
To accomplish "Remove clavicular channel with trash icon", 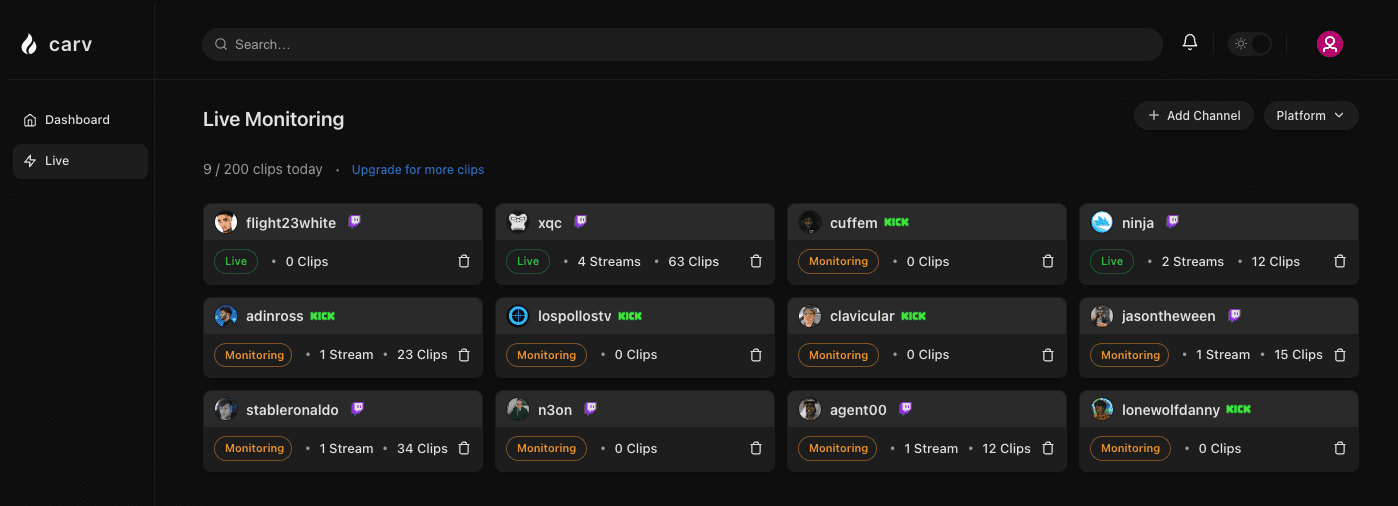I will (1048, 355).
